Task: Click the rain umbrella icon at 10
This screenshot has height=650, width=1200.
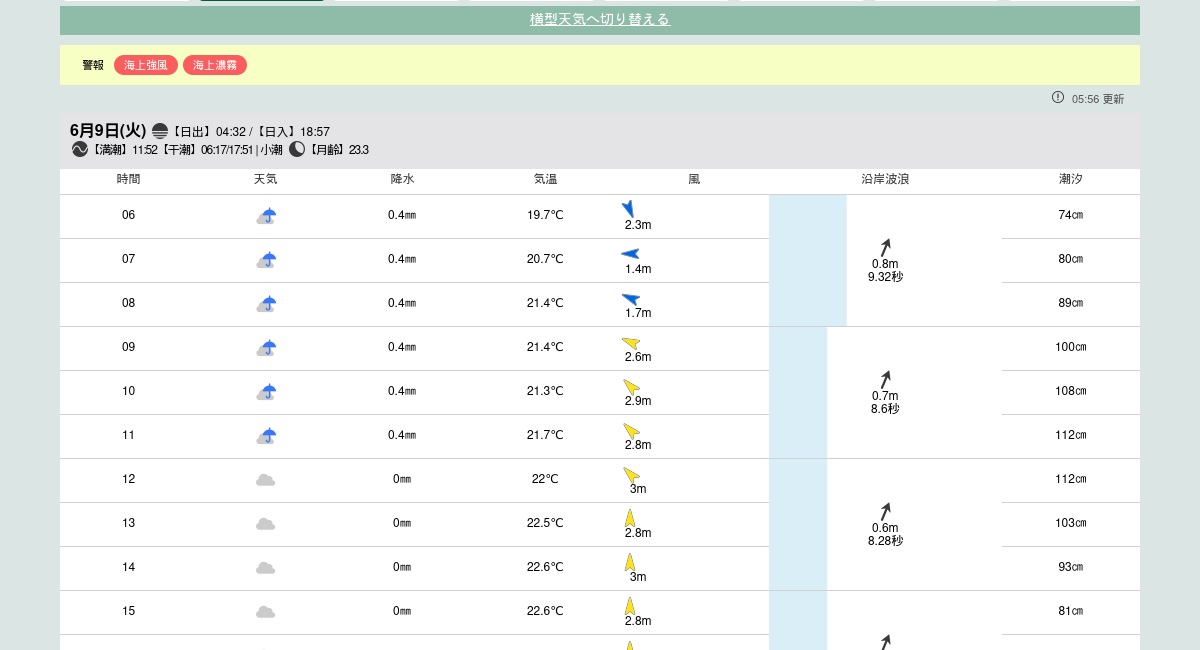Action: [266, 391]
